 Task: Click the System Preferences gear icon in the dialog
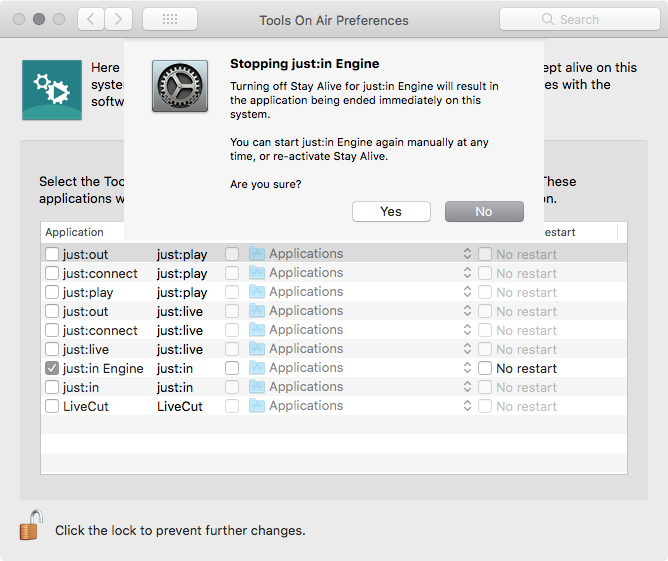pyautogui.click(x=180, y=86)
